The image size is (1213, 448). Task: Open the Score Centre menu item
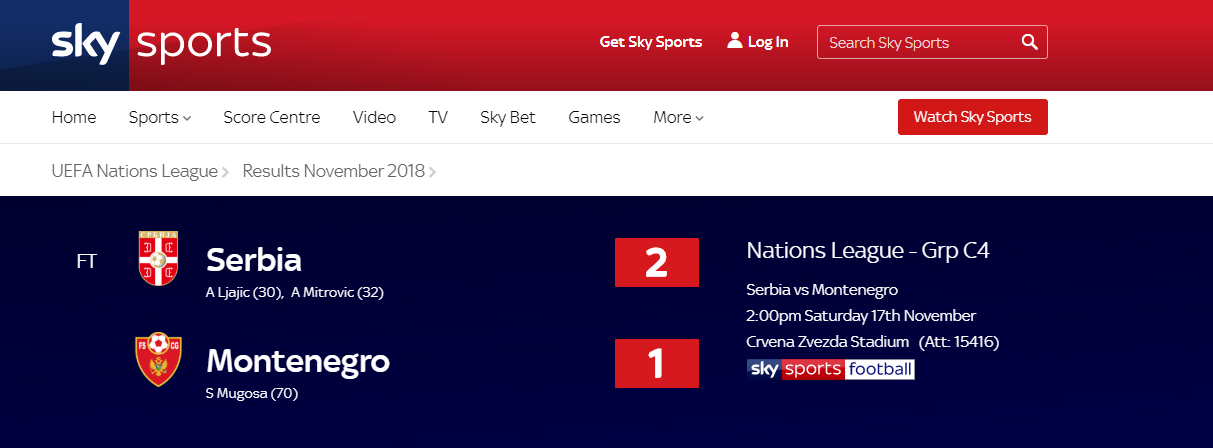coord(272,117)
